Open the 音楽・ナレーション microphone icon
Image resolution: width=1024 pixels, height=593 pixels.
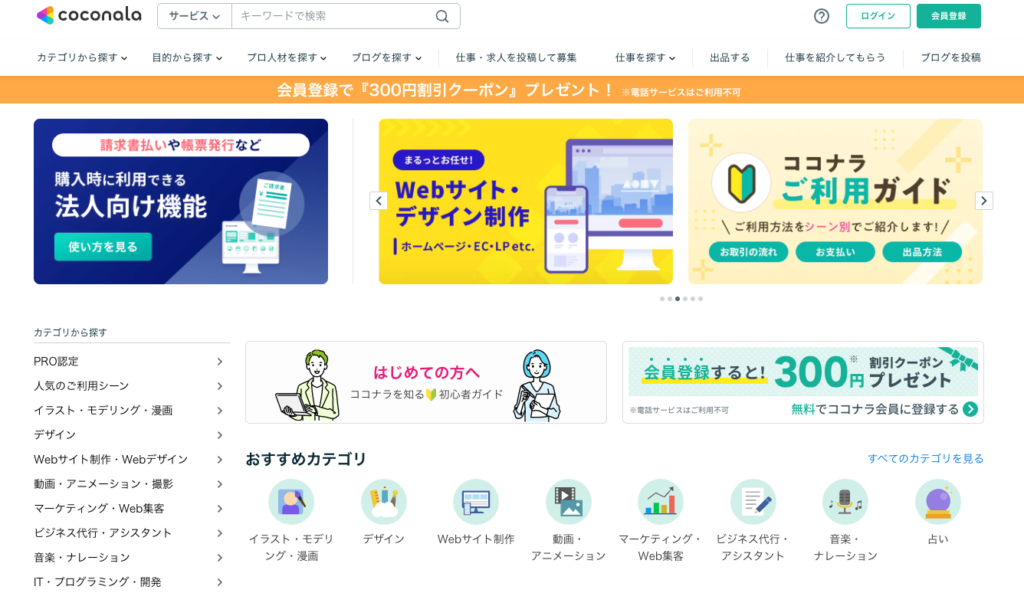[845, 502]
